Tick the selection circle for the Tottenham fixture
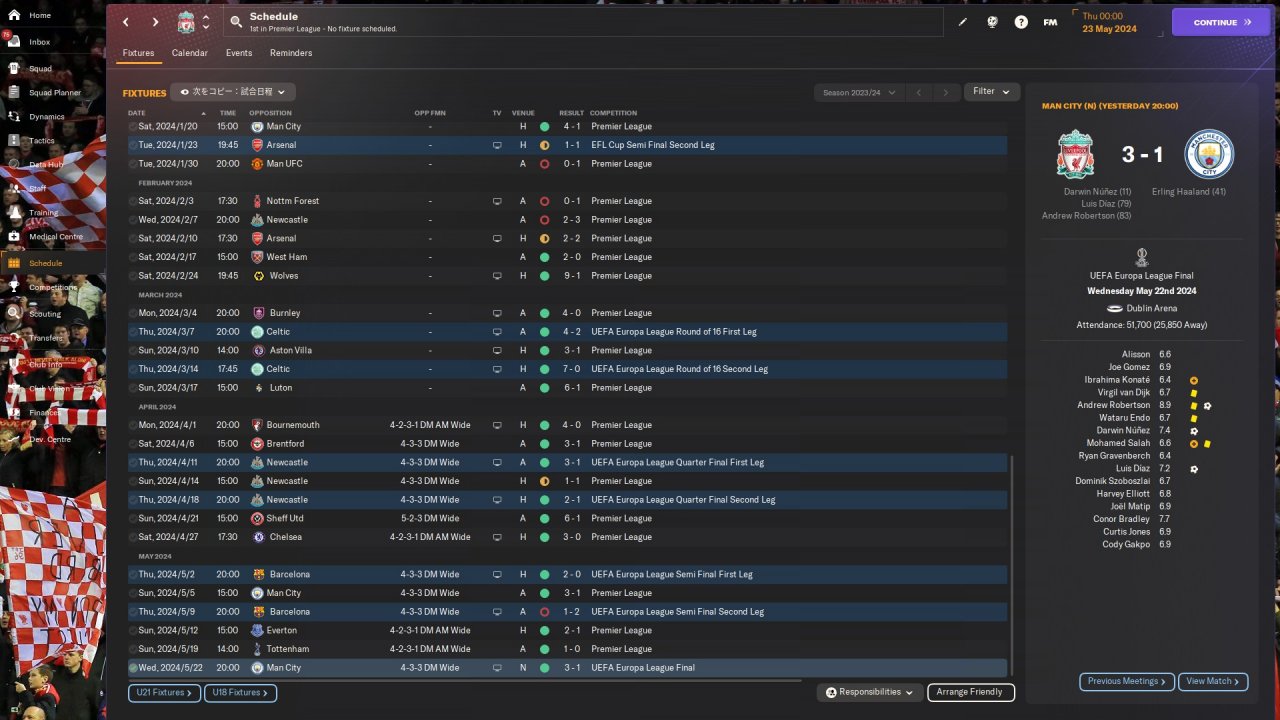The height and width of the screenshot is (720, 1280). [133, 649]
